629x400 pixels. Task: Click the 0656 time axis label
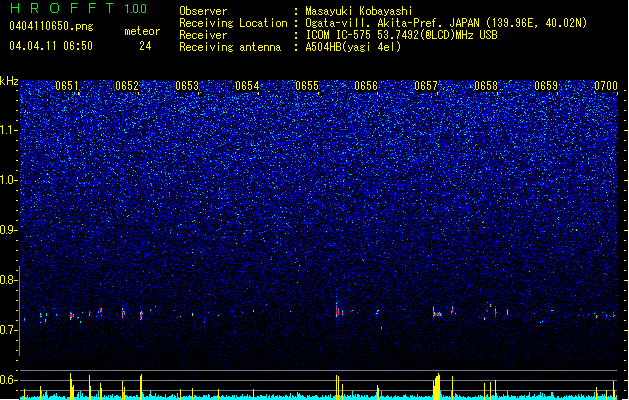(x=366, y=86)
